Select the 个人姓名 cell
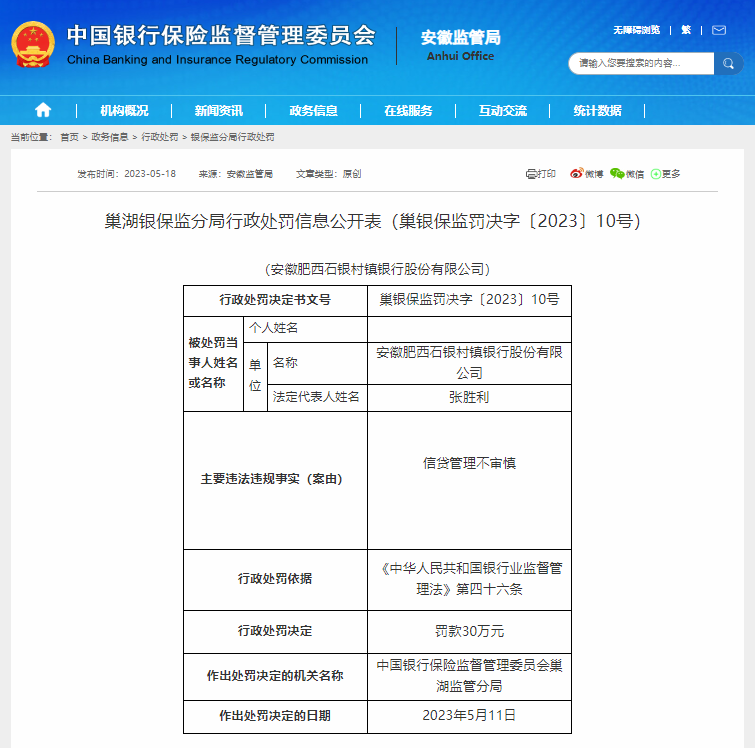The width and height of the screenshot is (755, 748). point(305,329)
